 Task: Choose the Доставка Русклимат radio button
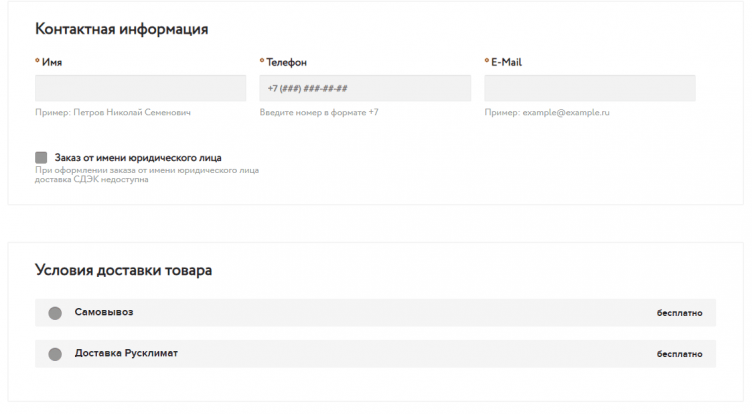[x=55, y=354]
